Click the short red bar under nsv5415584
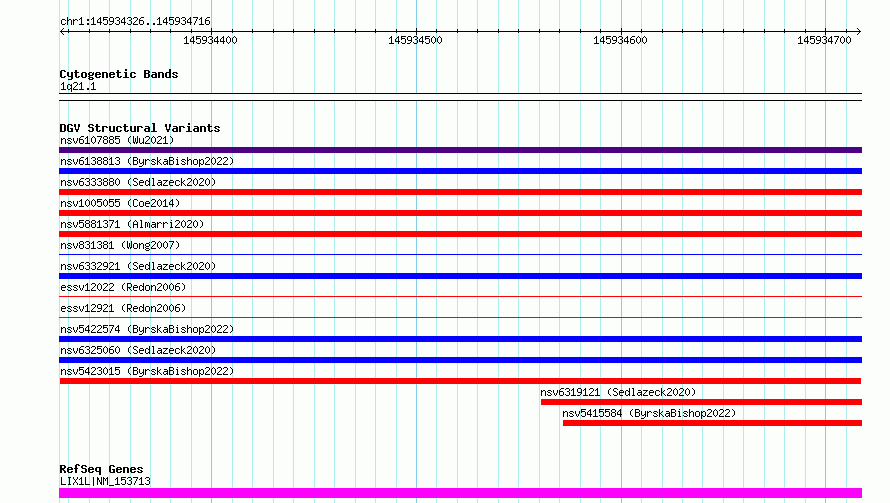The image size is (890, 503). click(x=712, y=423)
